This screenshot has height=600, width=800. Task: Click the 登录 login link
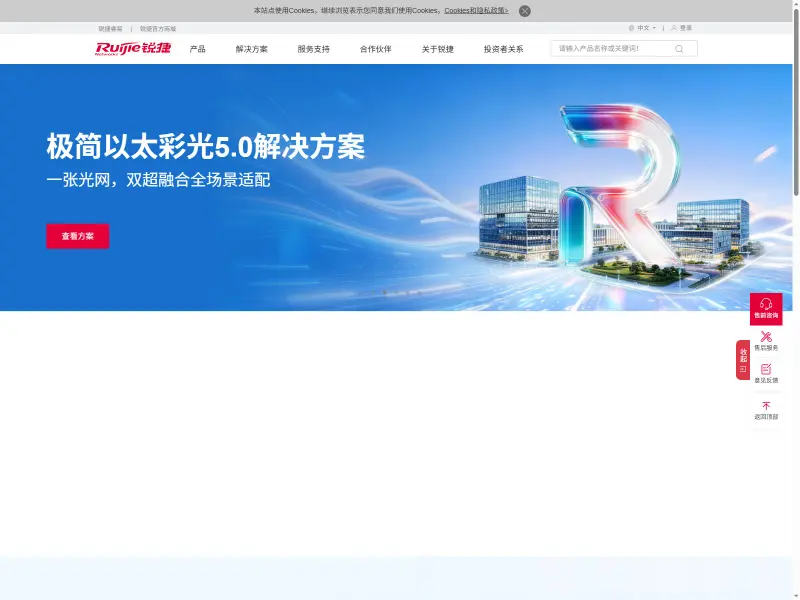686,28
